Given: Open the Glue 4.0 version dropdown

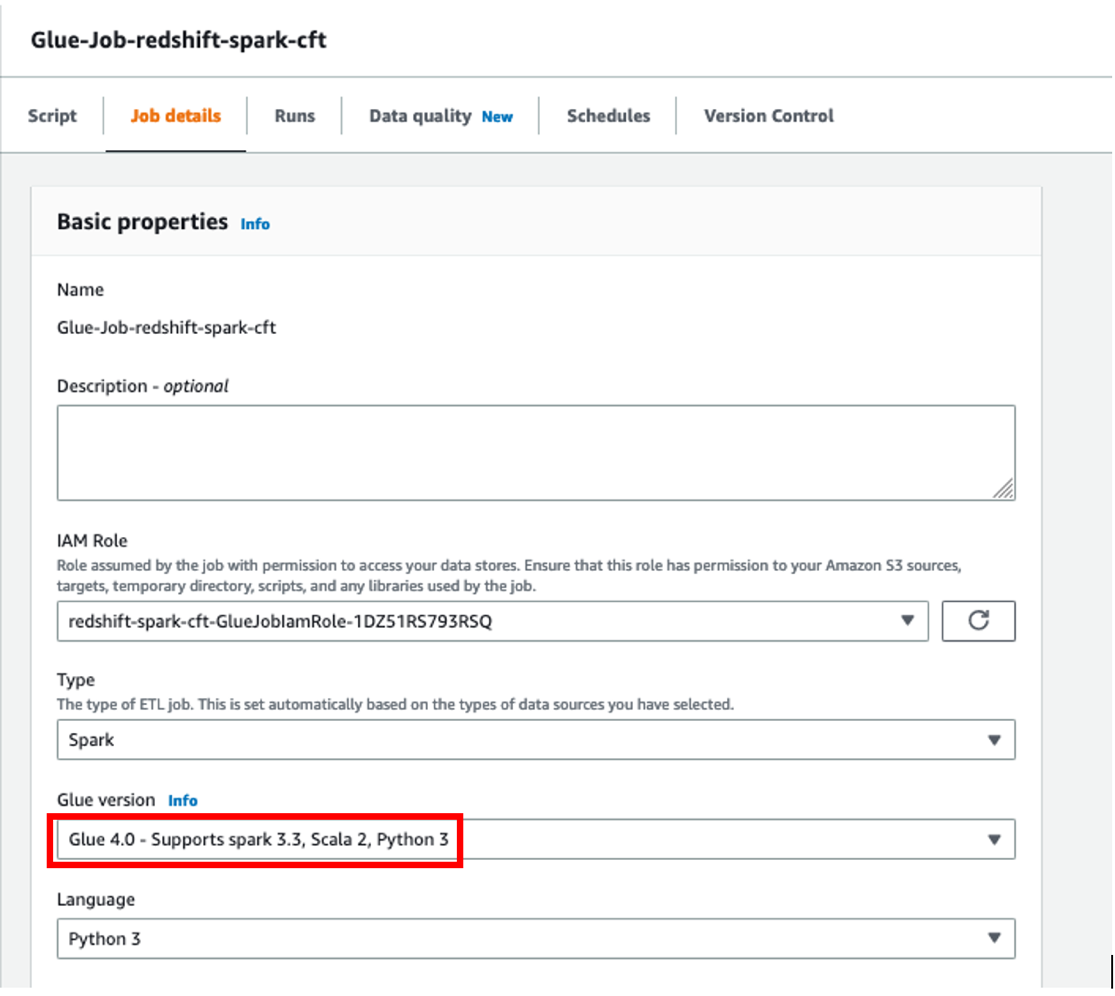Looking at the screenshot, I should (x=535, y=840).
